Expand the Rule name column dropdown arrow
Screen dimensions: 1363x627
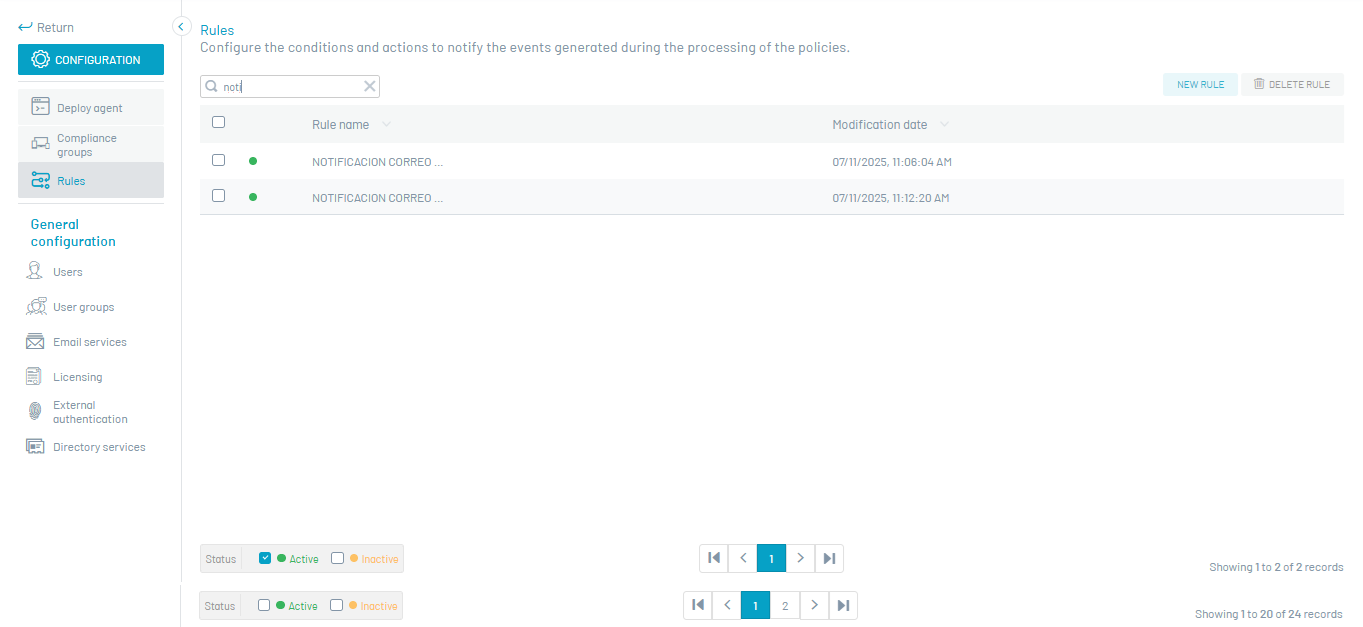(386, 125)
